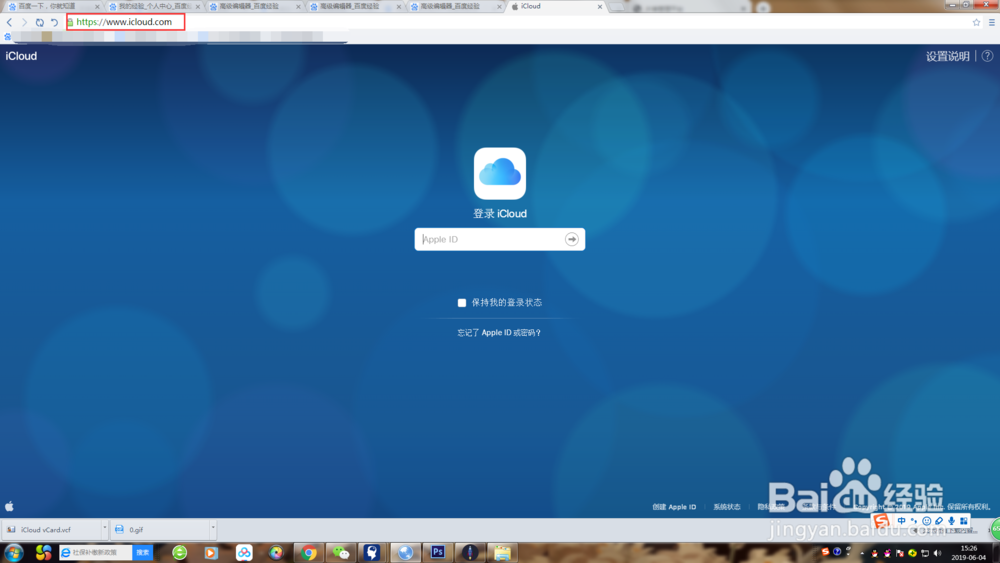Click the Sogou S input method tray icon
1000x563 pixels.
click(x=825, y=552)
